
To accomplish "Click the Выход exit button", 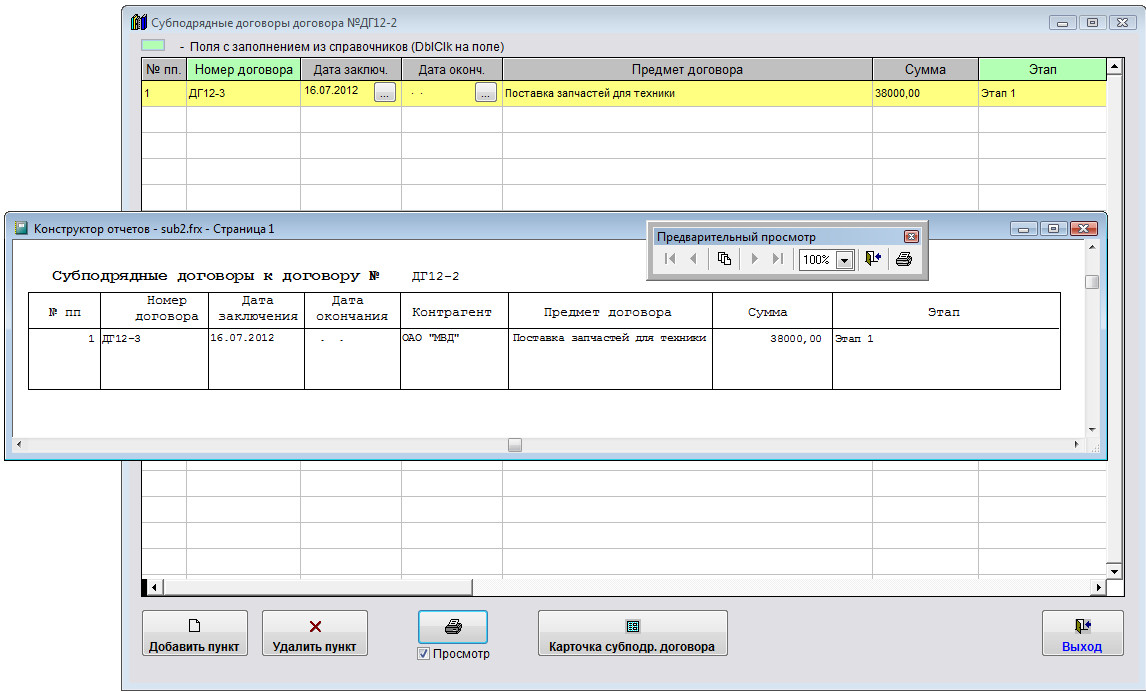I will (x=1081, y=634).
